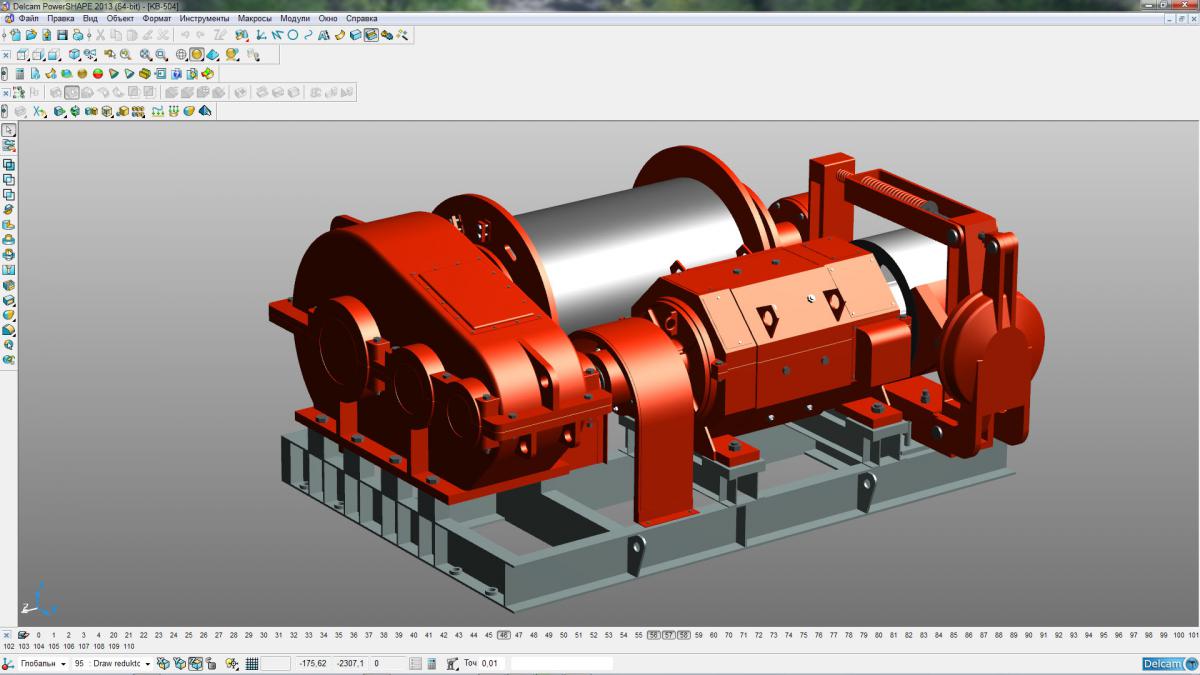
Task: Click the Print icon in the top toolbar
Action: (x=78, y=35)
